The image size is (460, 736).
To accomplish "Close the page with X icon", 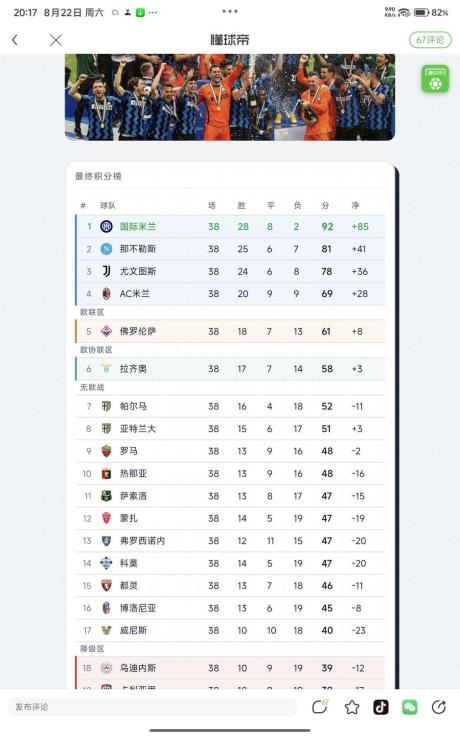I will click(56, 40).
